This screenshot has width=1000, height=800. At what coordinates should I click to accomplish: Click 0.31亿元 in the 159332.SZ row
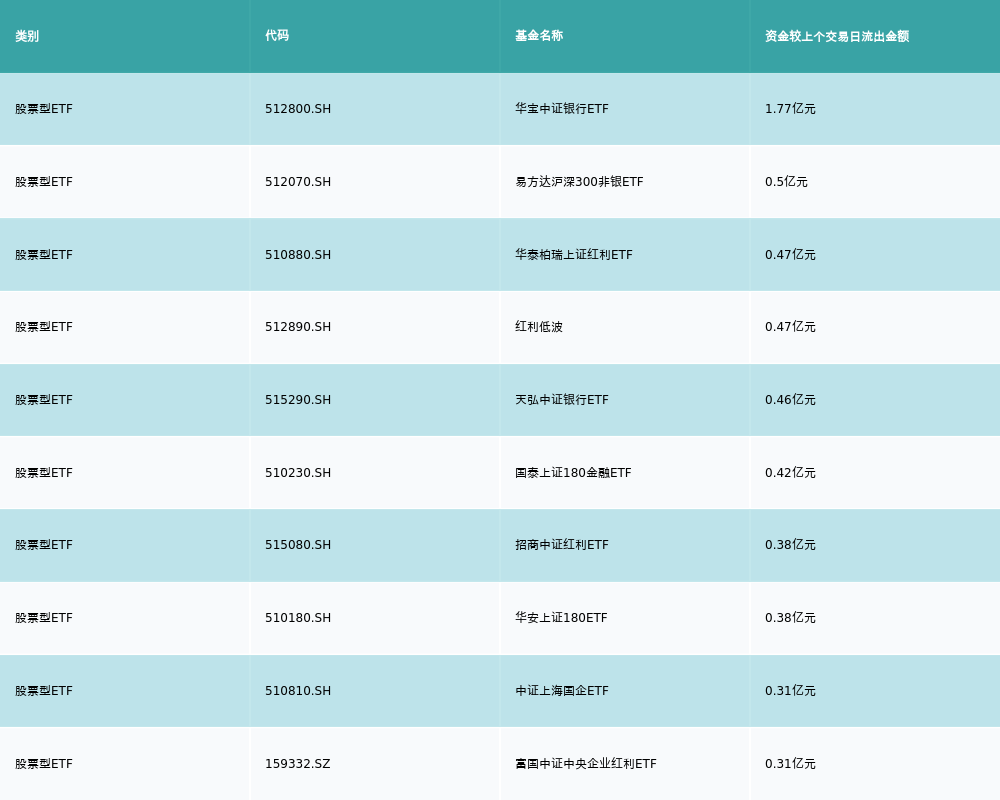pyautogui.click(x=790, y=764)
